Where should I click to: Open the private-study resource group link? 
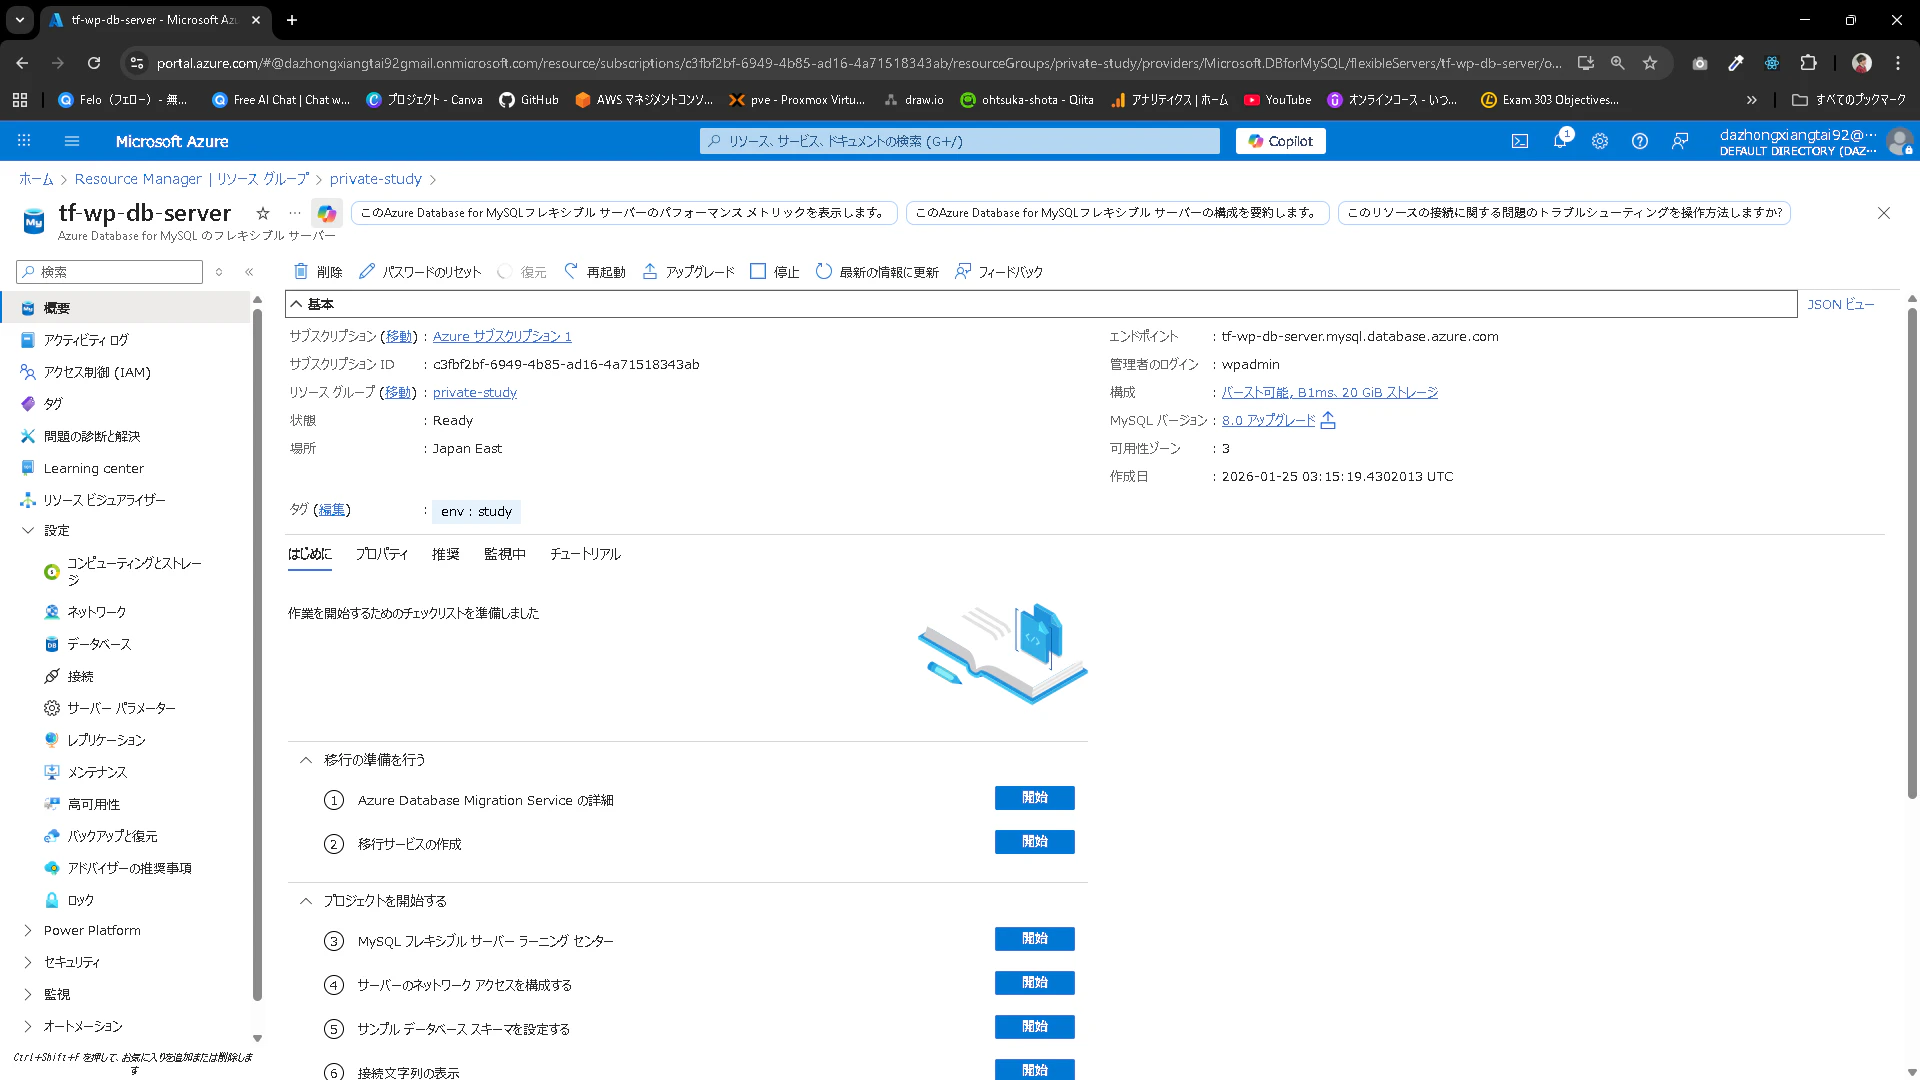[474, 392]
